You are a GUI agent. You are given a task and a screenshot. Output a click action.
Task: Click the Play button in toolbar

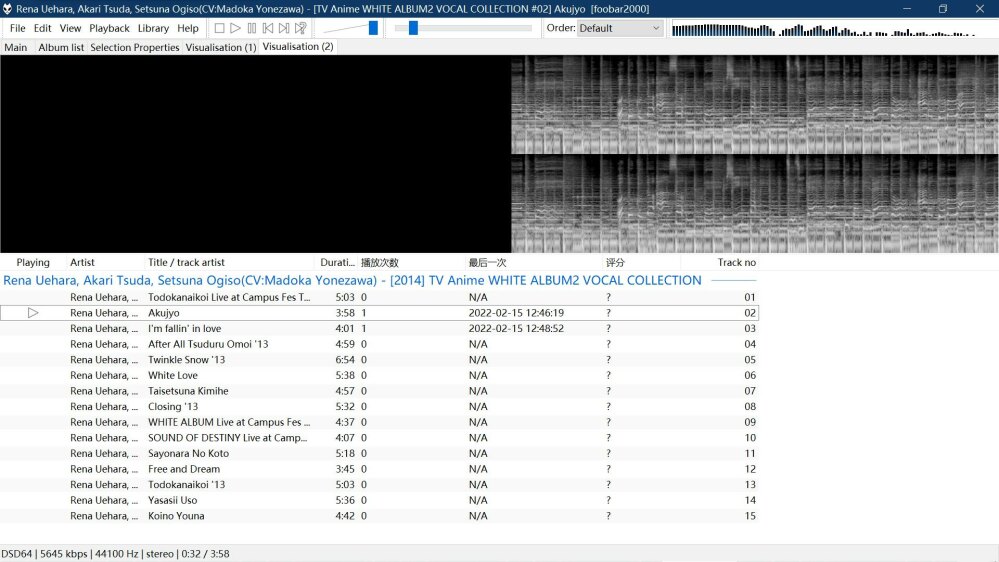(235, 28)
